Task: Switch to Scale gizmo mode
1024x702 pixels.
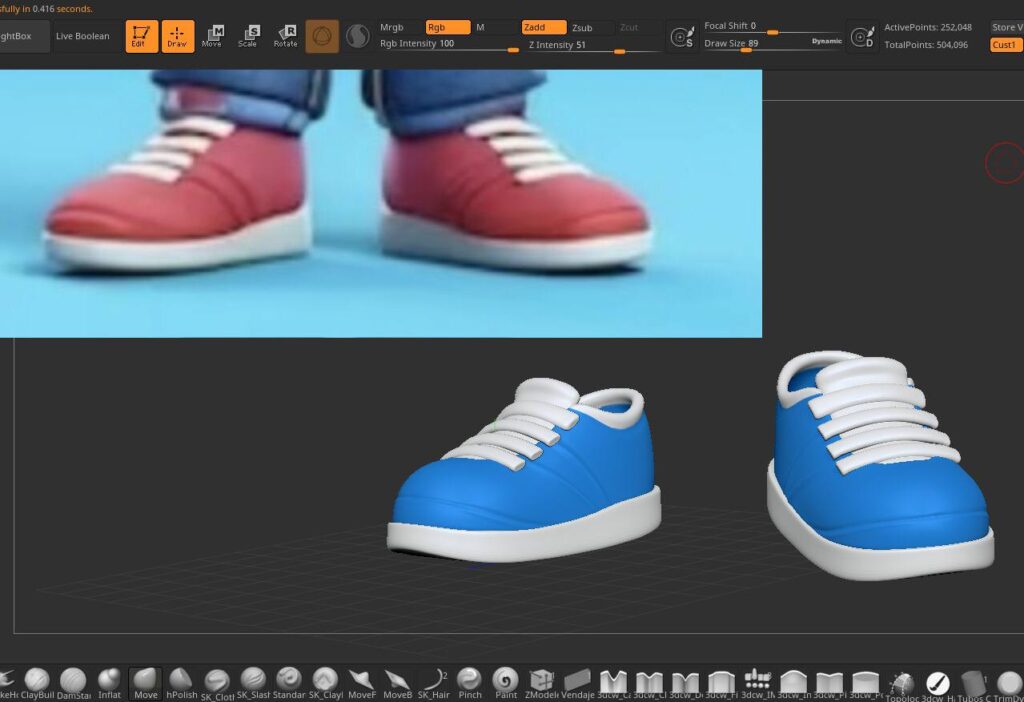Action: tap(248, 37)
